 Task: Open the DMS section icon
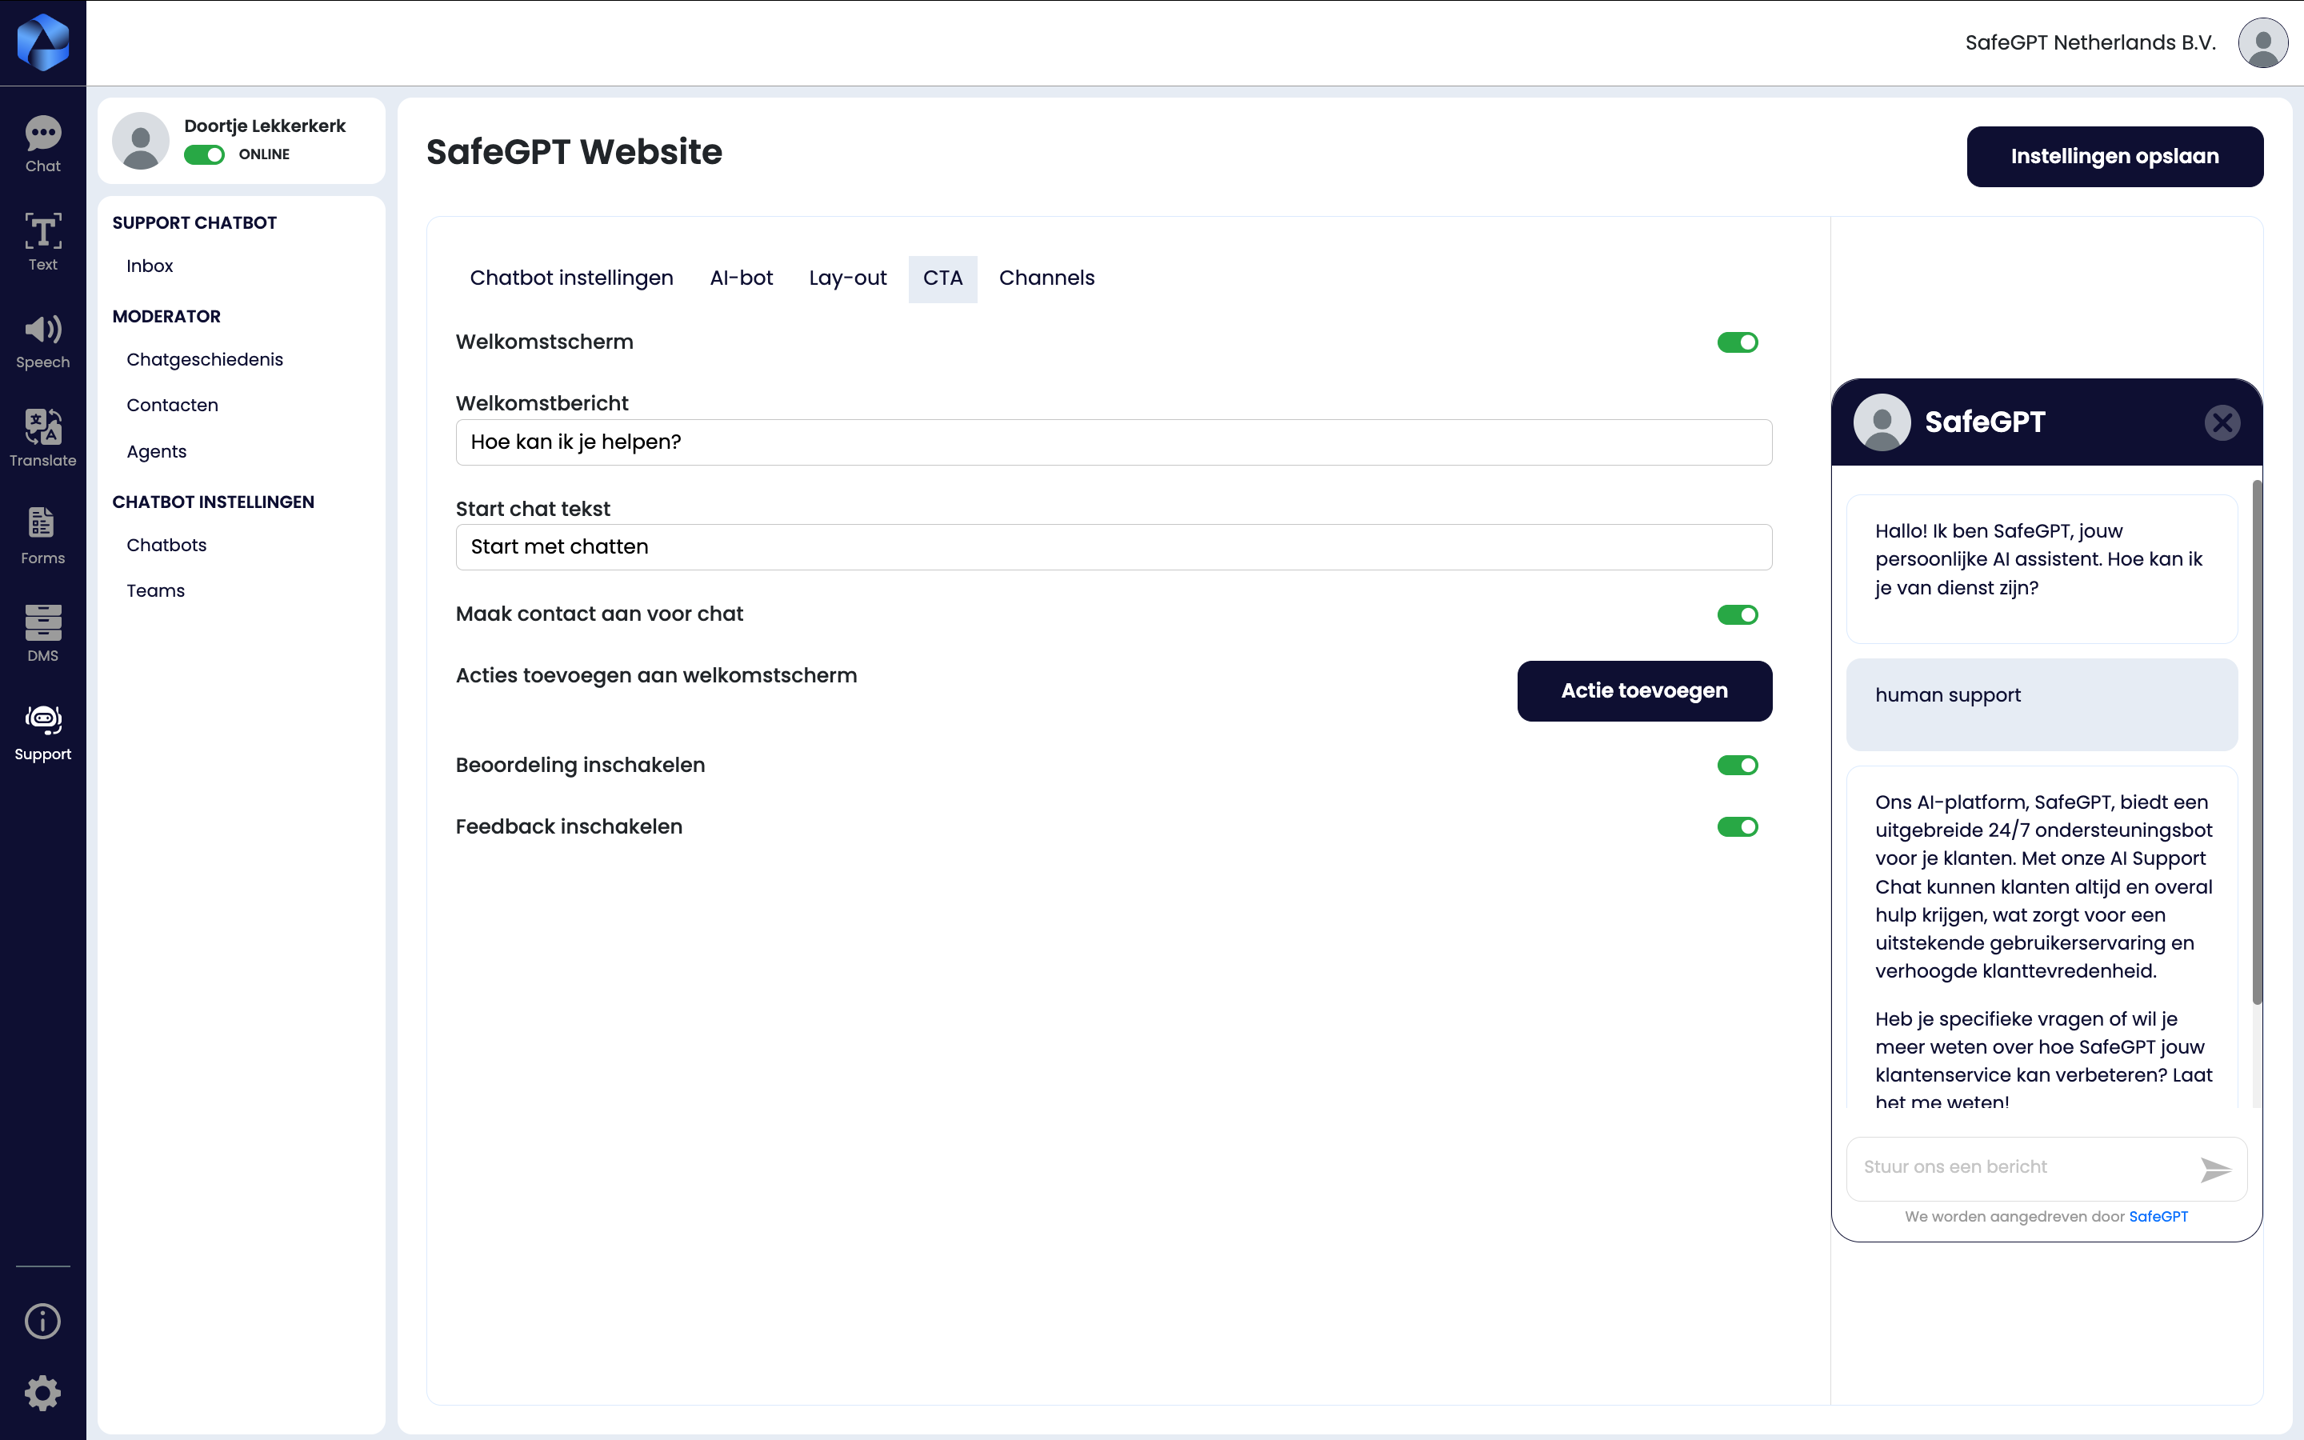pos(42,633)
